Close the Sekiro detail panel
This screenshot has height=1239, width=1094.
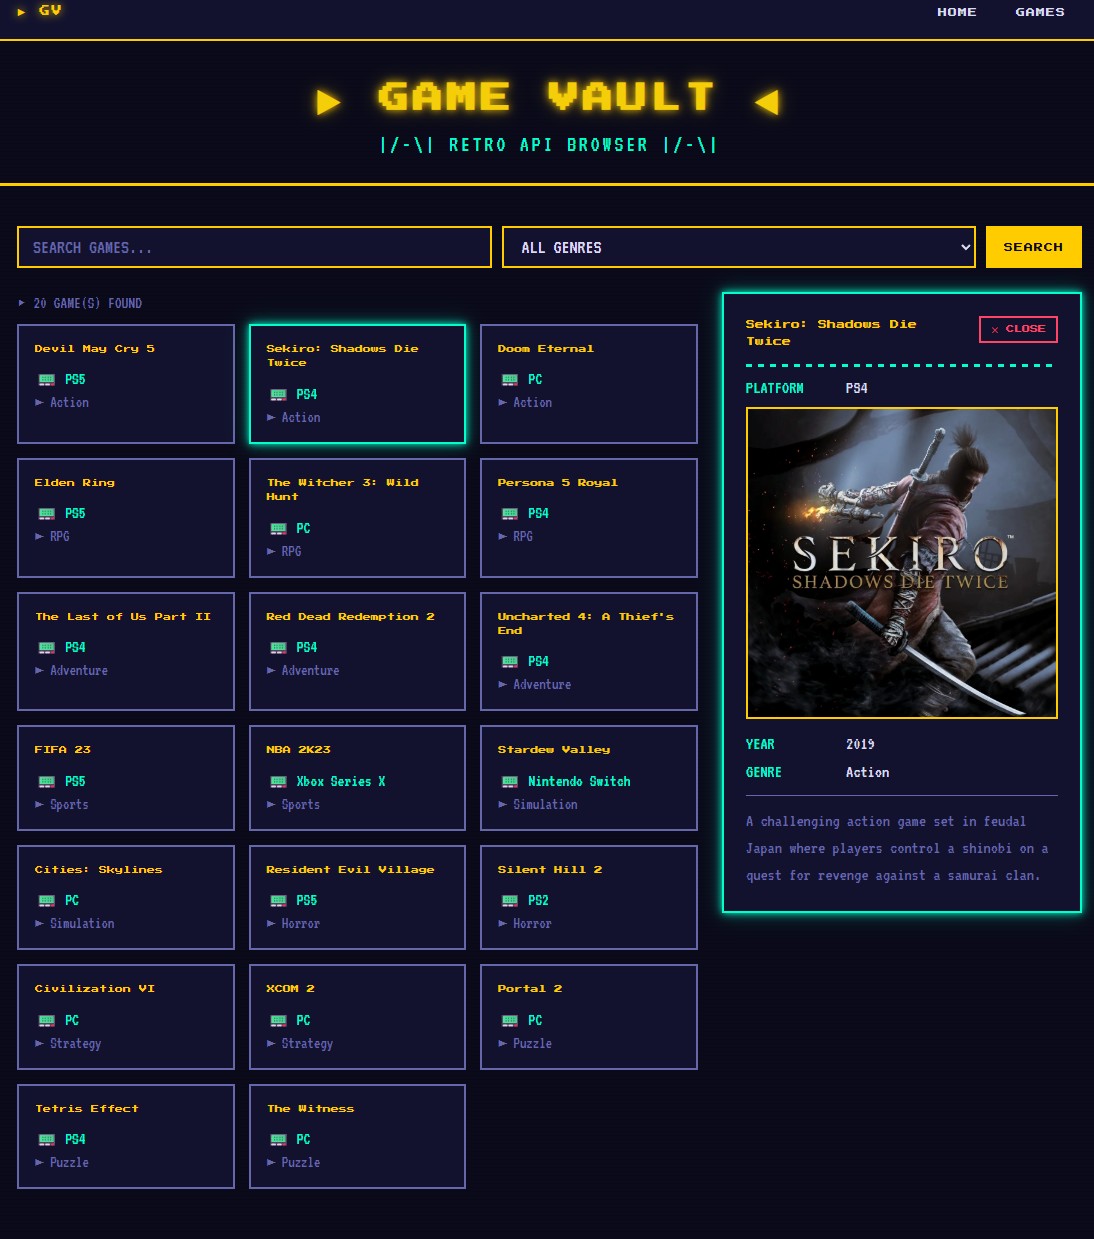[1018, 329]
